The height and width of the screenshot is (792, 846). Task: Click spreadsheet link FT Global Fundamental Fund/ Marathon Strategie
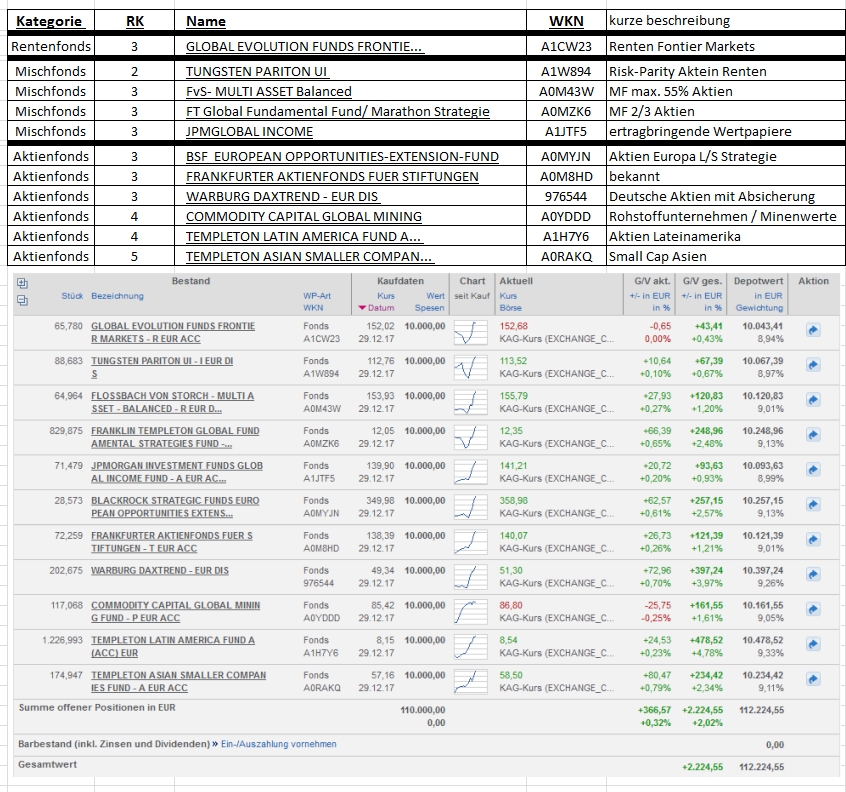pos(338,112)
